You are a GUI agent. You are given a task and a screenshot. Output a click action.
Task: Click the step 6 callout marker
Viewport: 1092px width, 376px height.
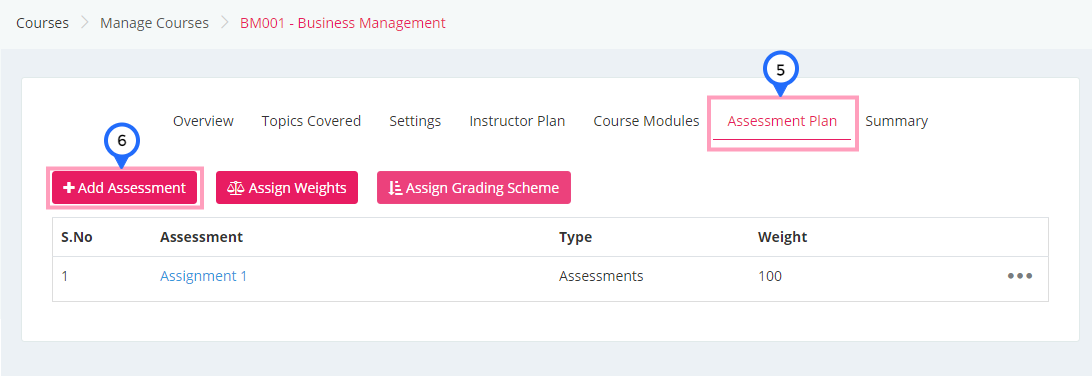coord(122,143)
